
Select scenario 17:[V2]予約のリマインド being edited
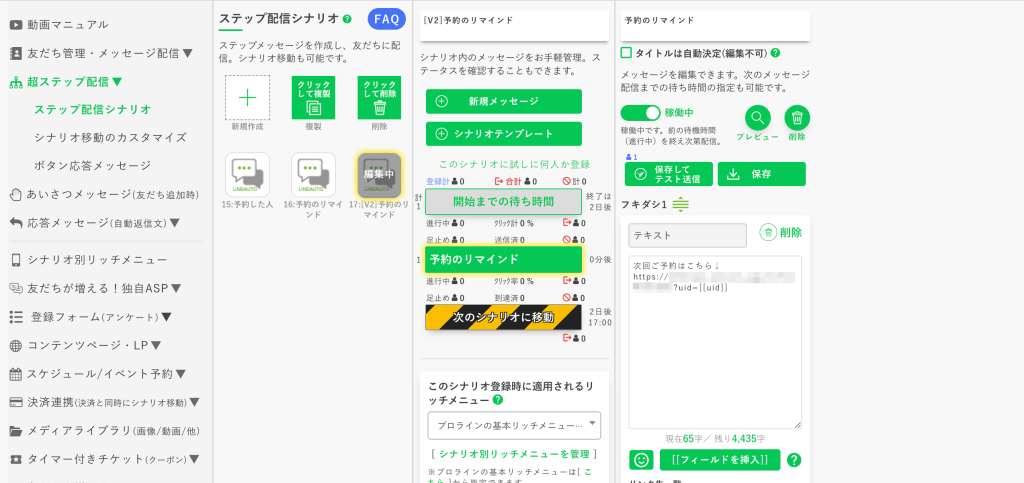point(379,175)
